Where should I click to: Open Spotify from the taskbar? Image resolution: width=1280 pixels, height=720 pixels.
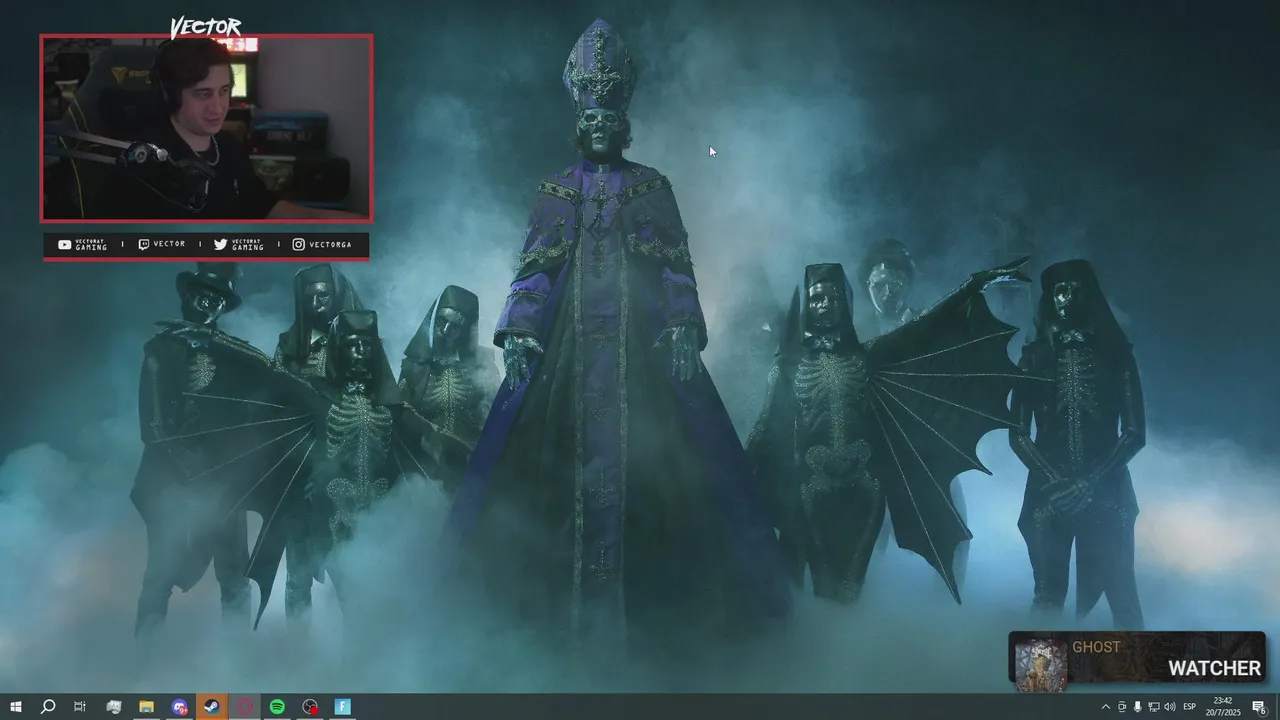click(x=277, y=707)
